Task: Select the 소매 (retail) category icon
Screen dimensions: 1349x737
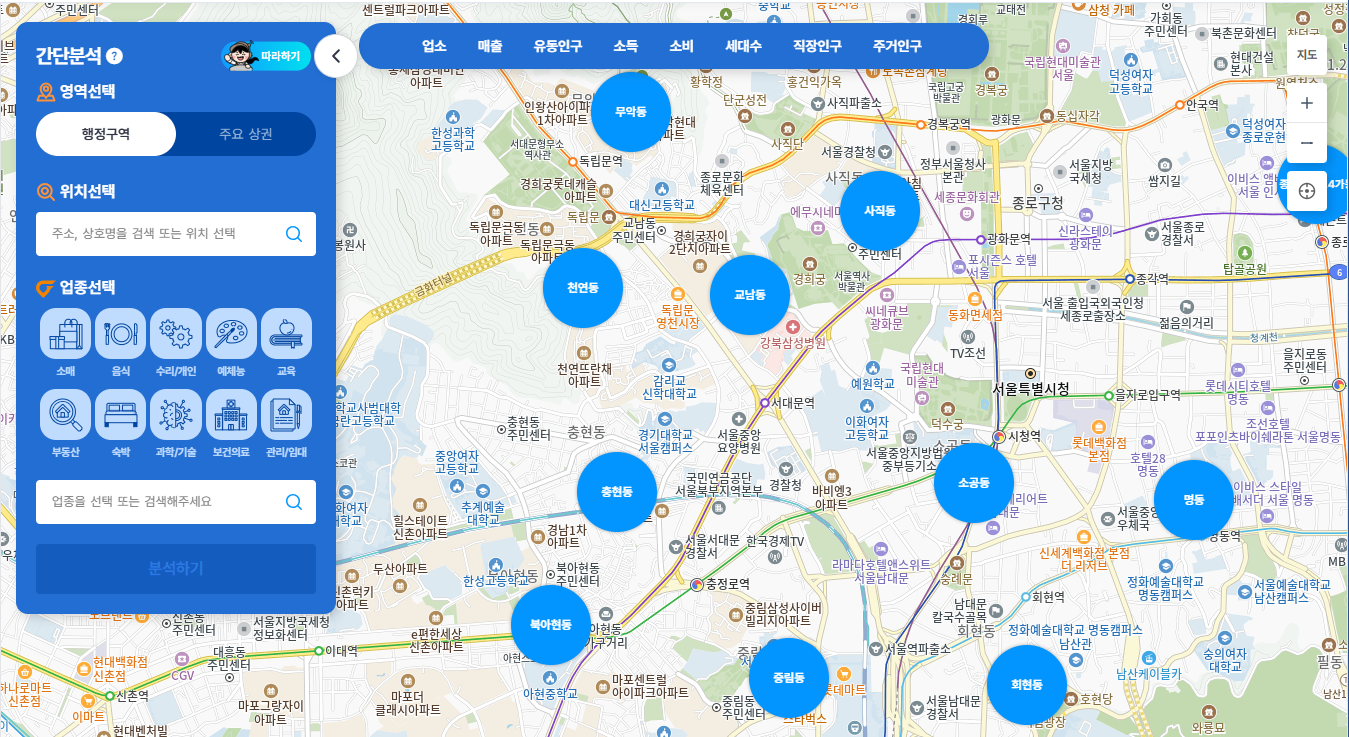Action: tap(66, 334)
